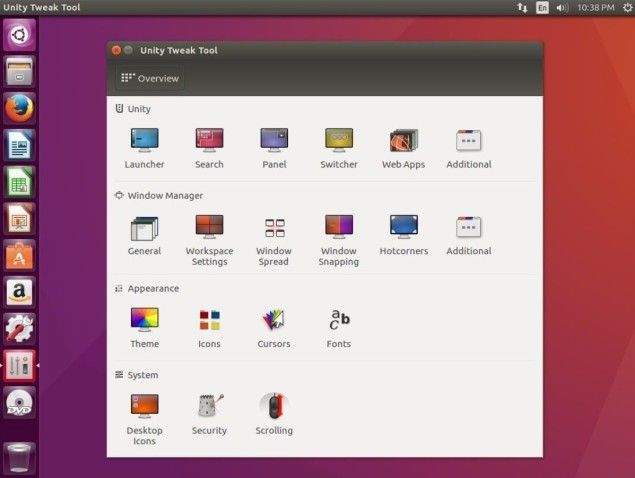Open Window Spread settings
Screen dimensions: 635x478
pos(275,228)
